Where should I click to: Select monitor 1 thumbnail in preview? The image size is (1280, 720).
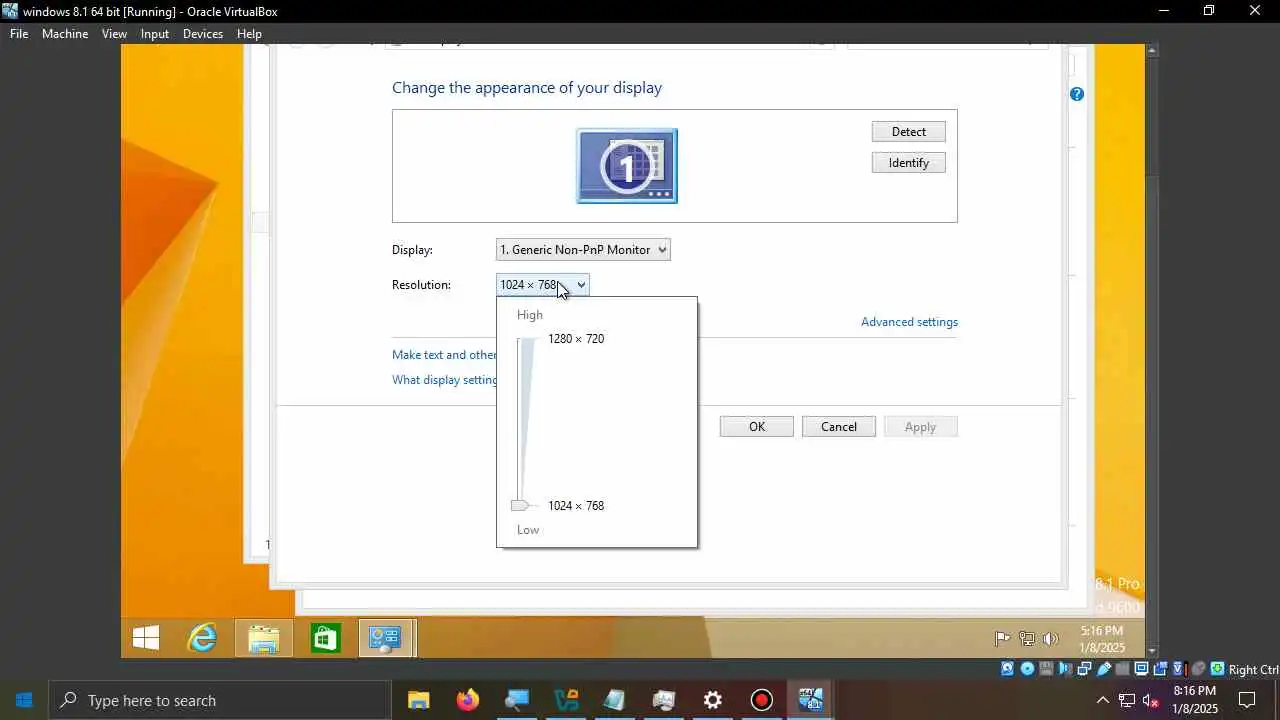tap(627, 166)
